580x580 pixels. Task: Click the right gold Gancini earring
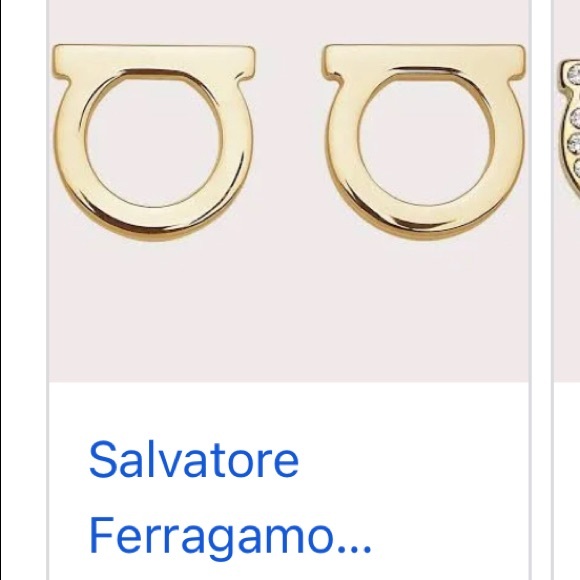(424, 142)
